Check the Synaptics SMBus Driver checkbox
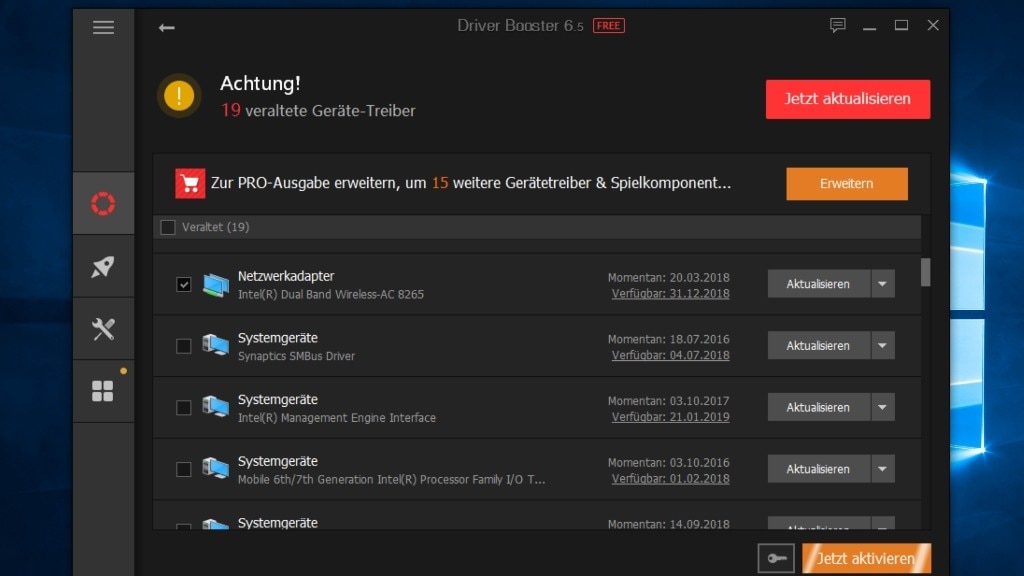 (x=184, y=345)
